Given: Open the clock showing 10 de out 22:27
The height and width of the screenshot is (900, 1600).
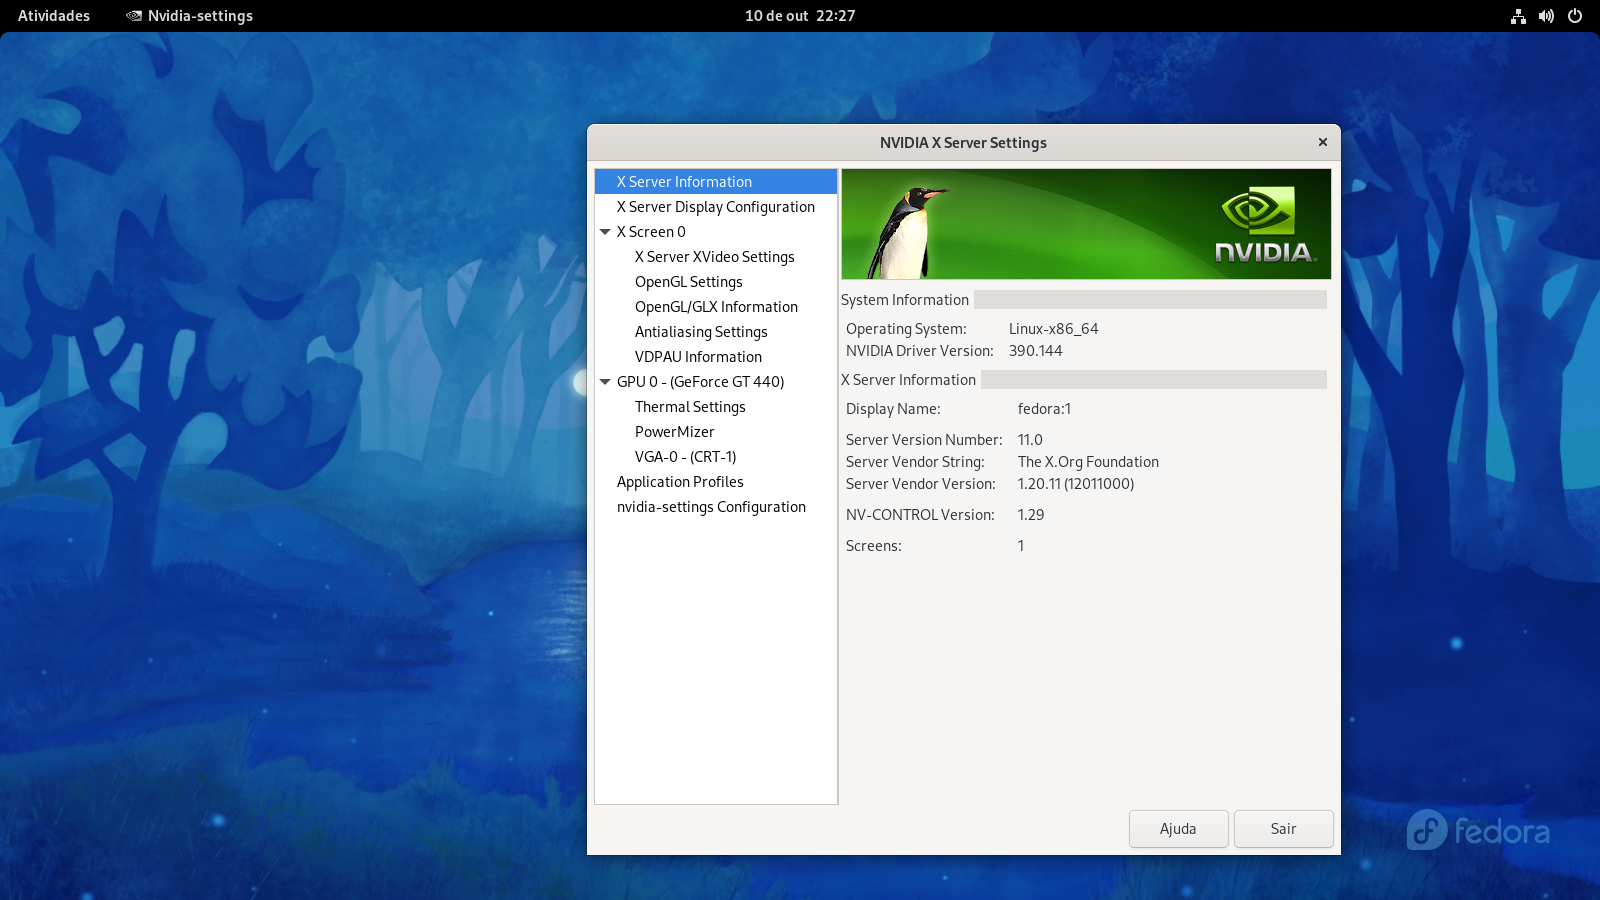Looking at the screenshot, I should (800, 16).
